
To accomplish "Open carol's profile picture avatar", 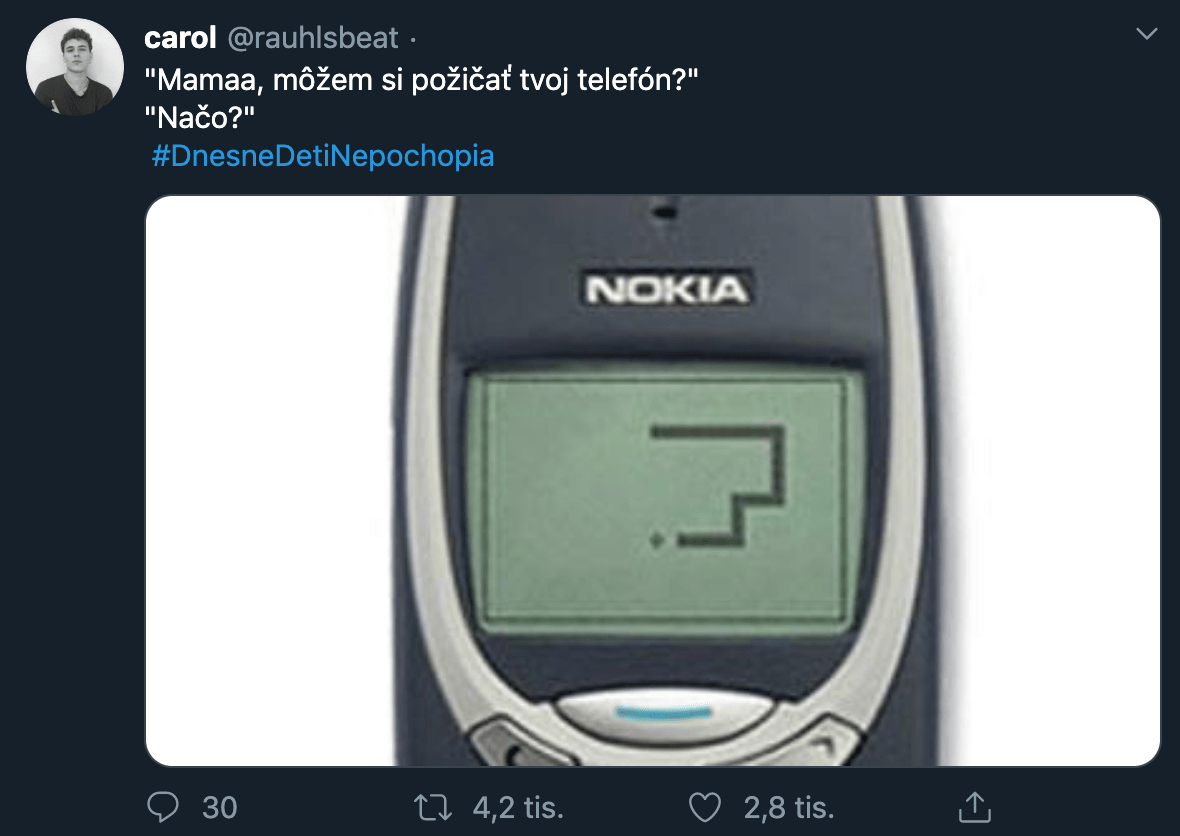I will pos(75,67).
